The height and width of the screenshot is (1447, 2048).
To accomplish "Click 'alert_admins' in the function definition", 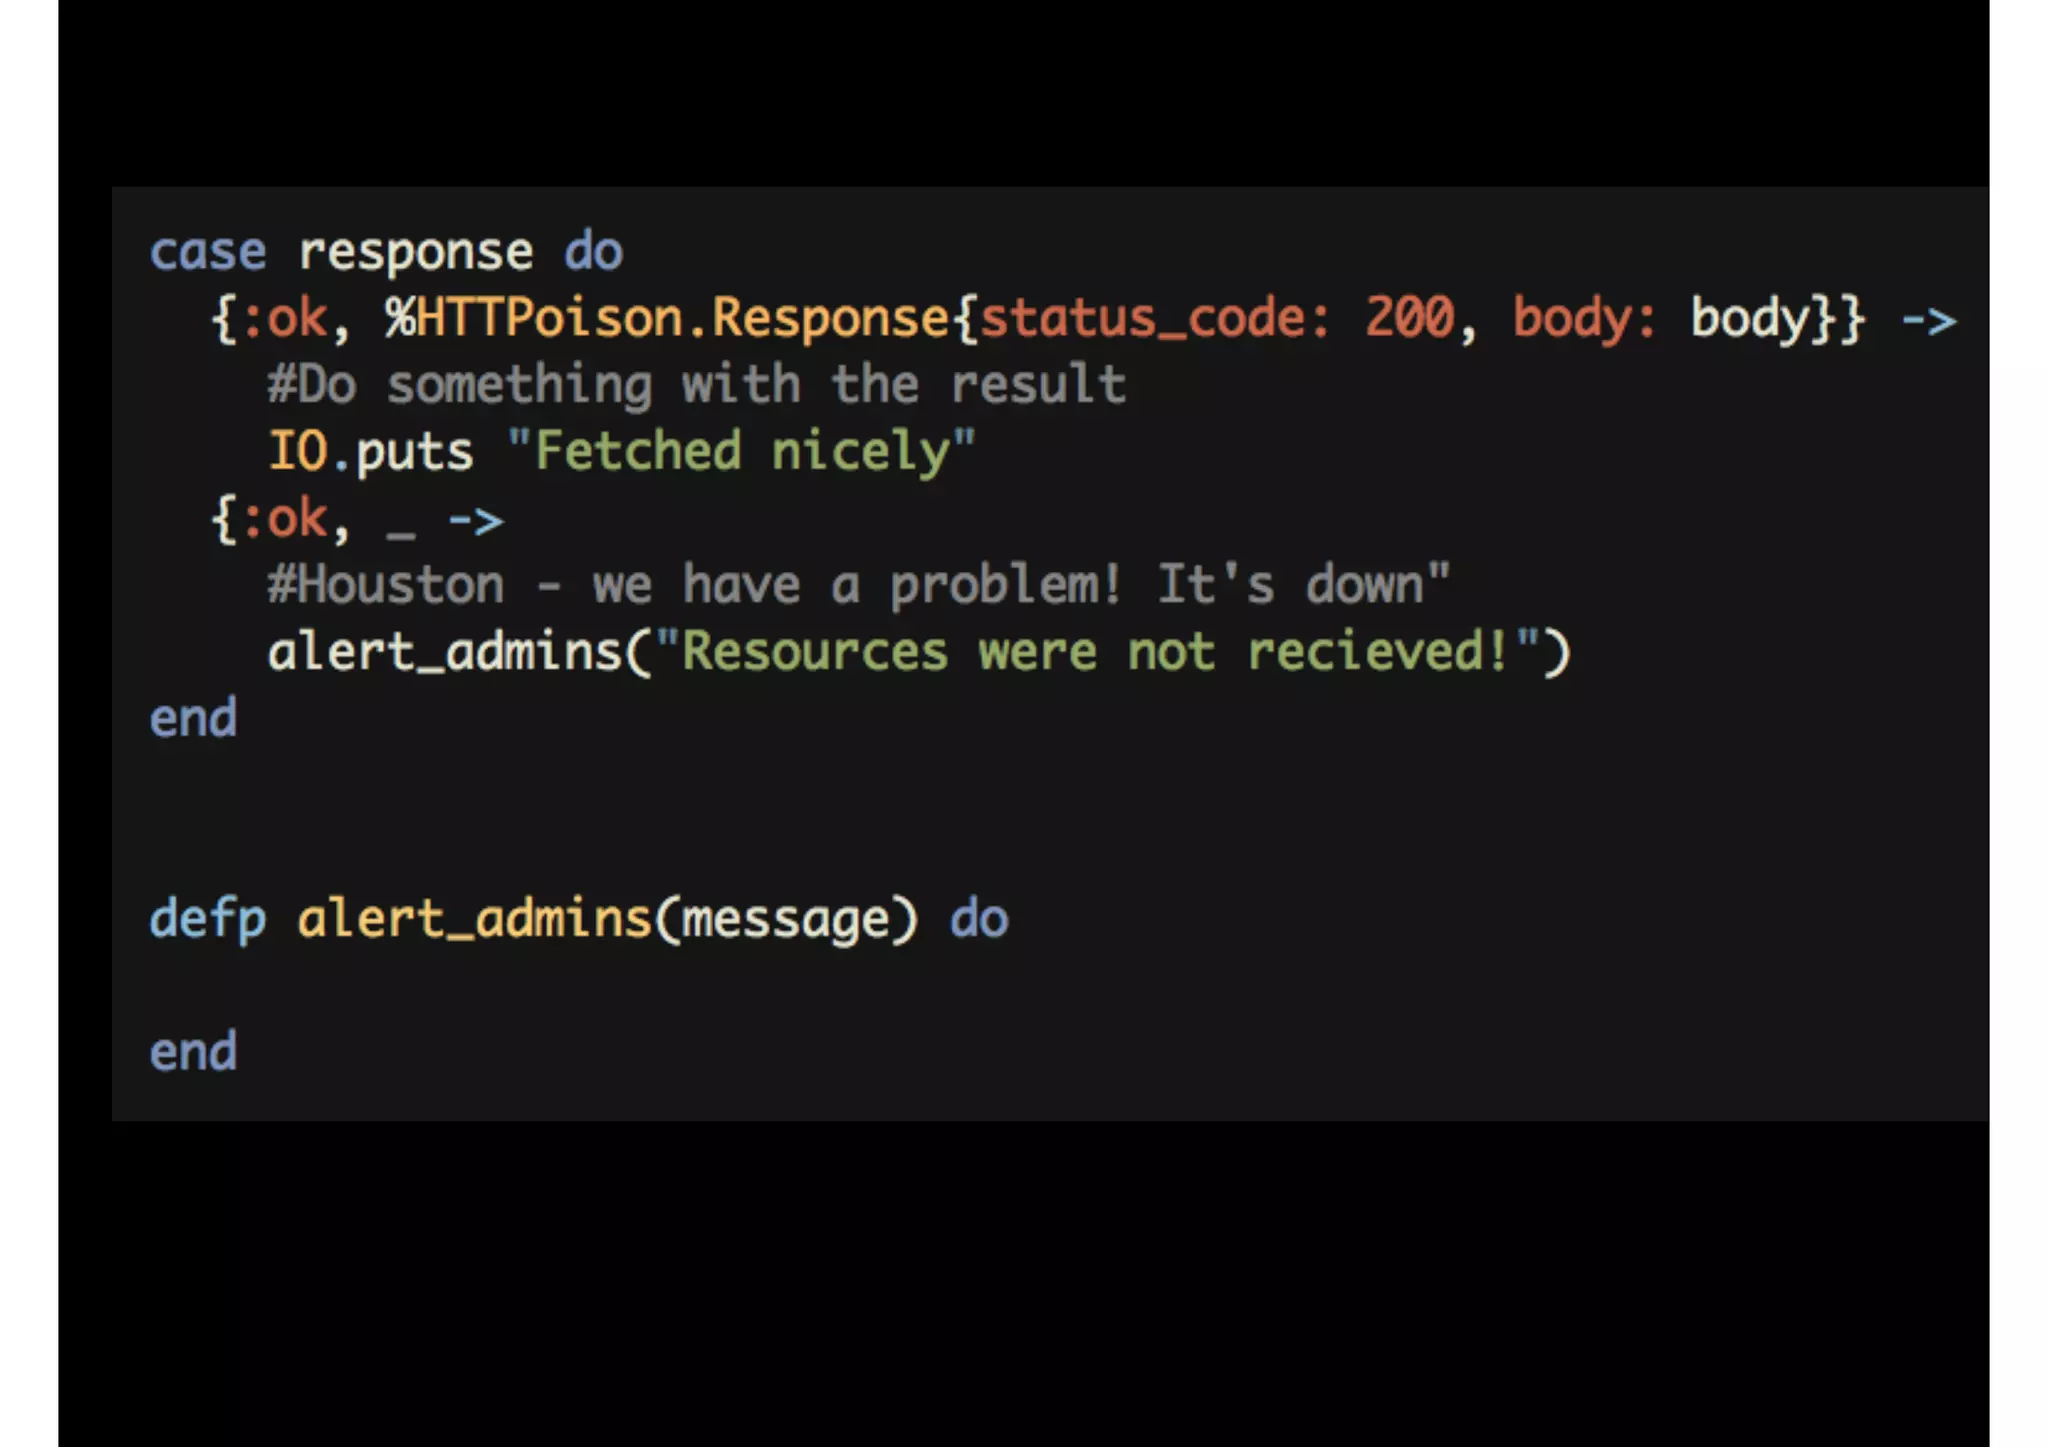I will (475, 919).
